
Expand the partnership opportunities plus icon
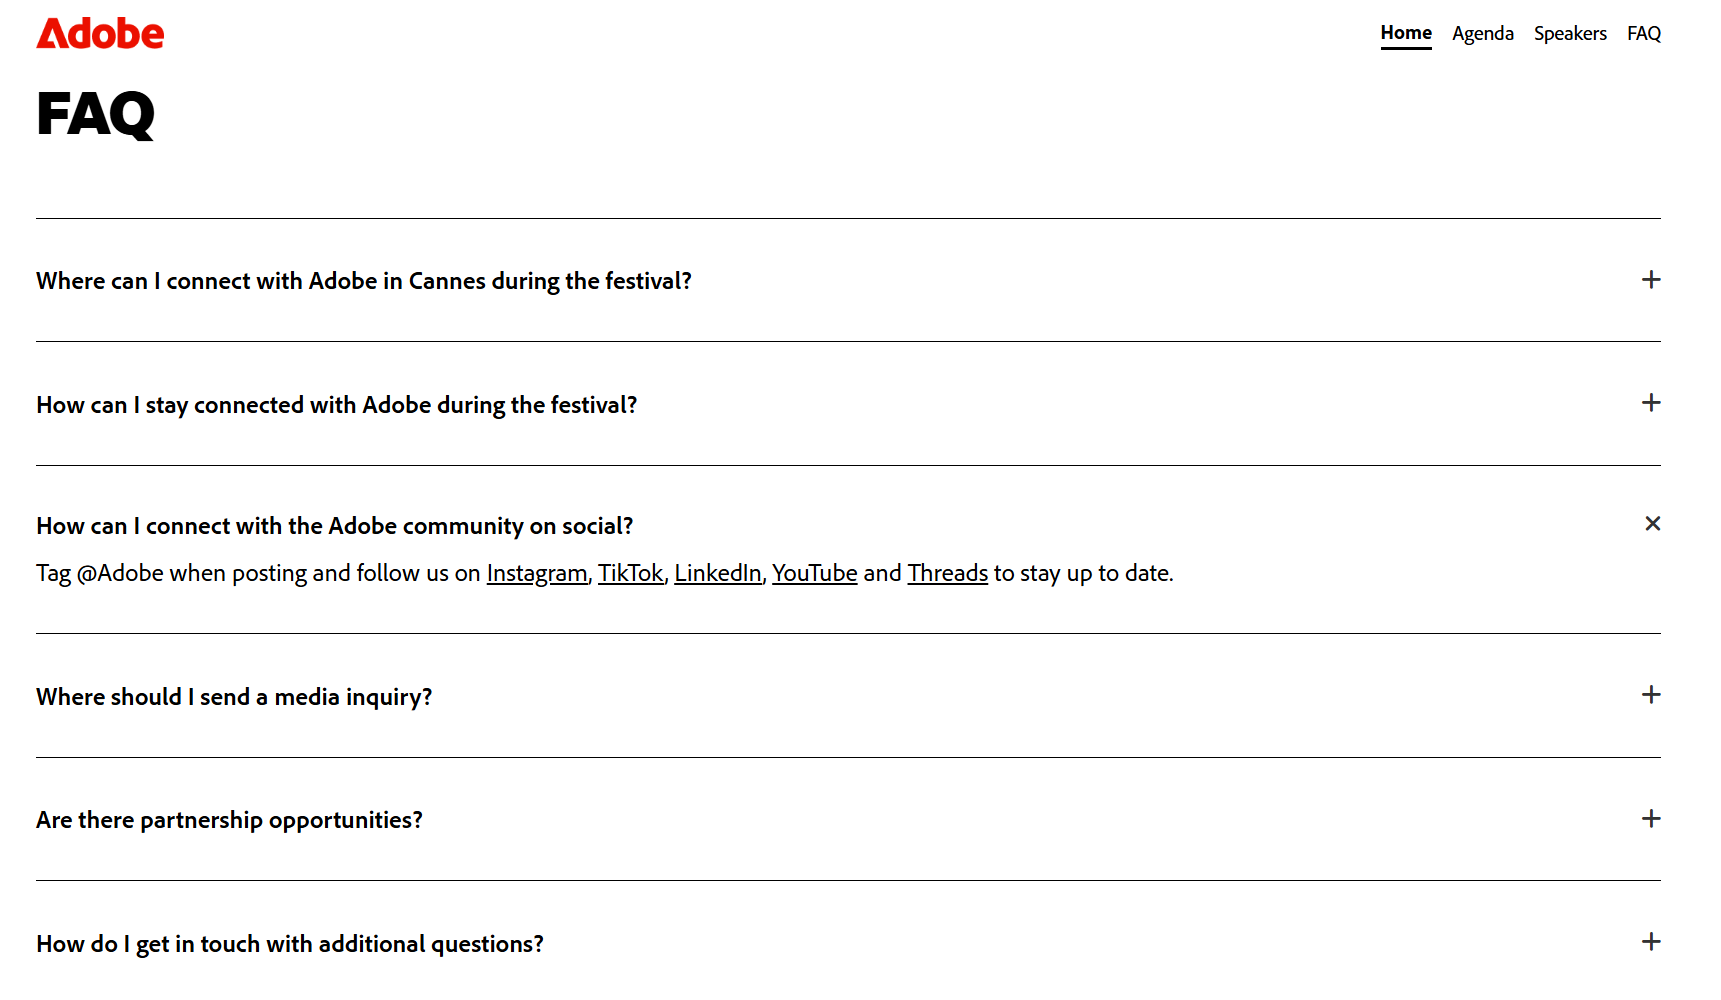coord(1651,819)
